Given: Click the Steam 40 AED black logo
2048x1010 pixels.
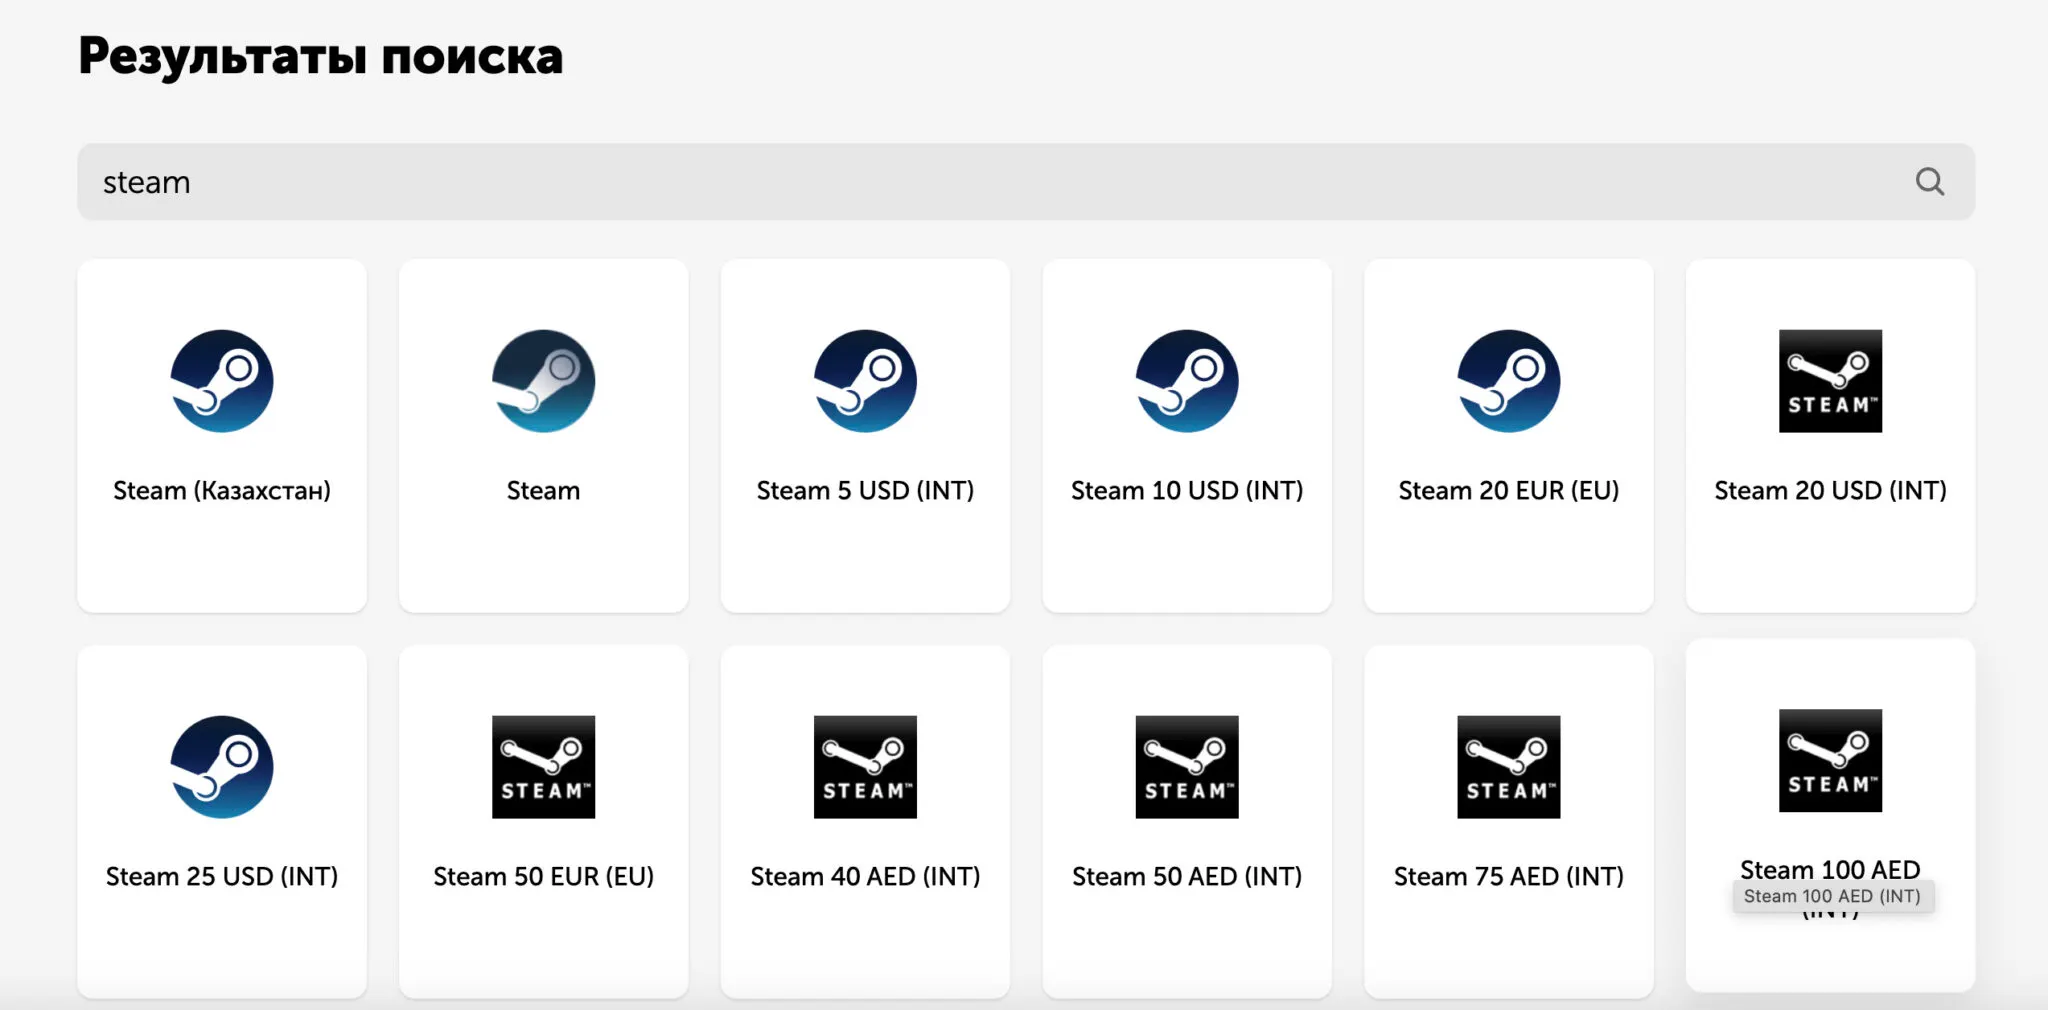Looking at the screenshot, I should [x=865, y=767].
